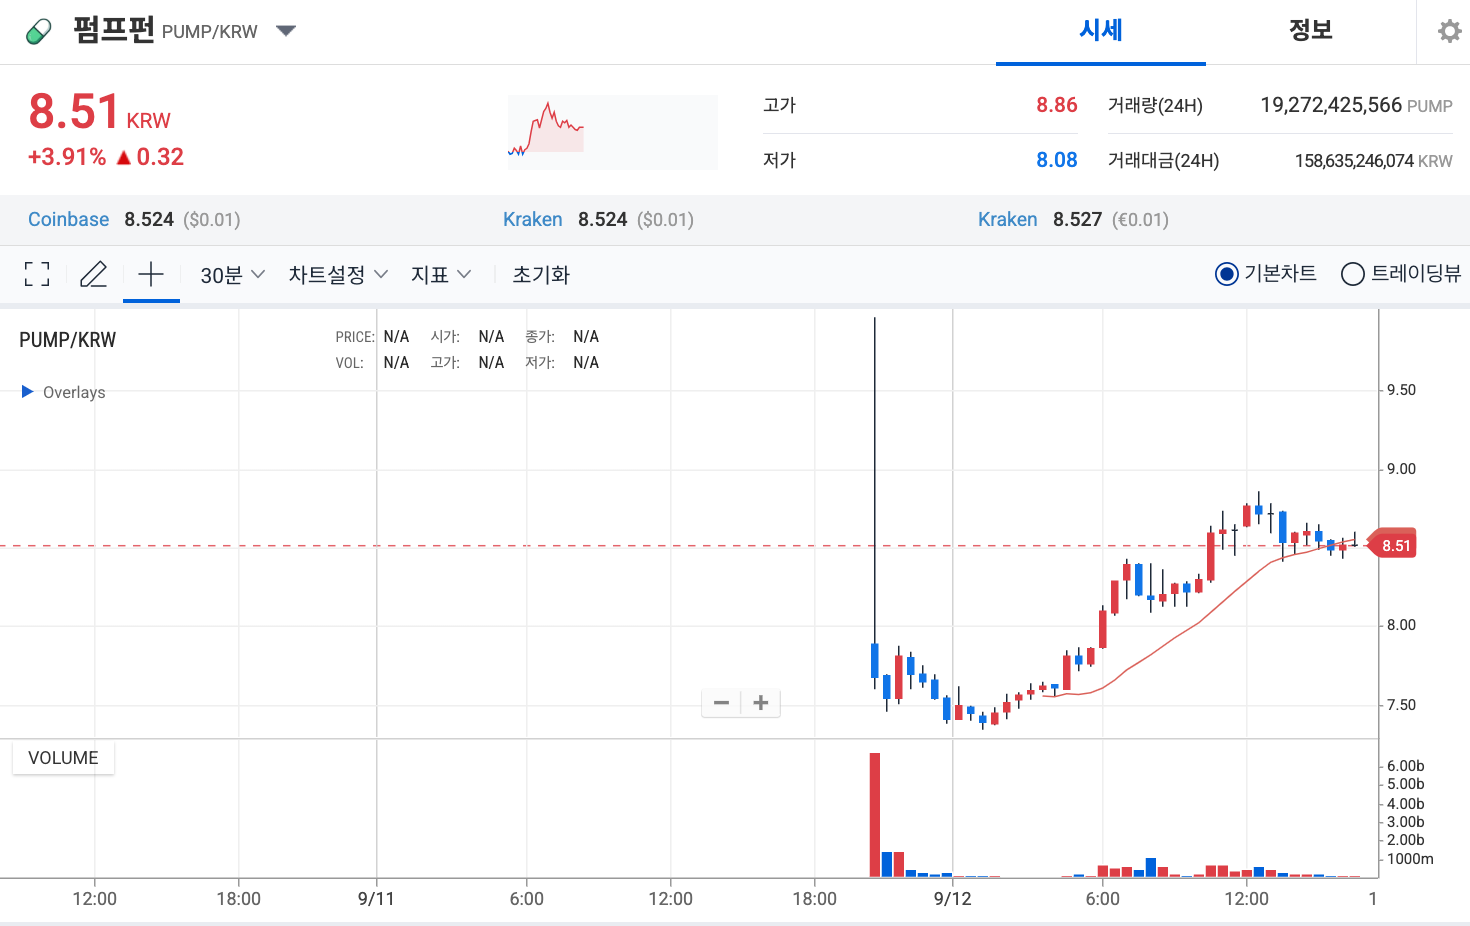Open the Kraken price link

pos(532,219)
